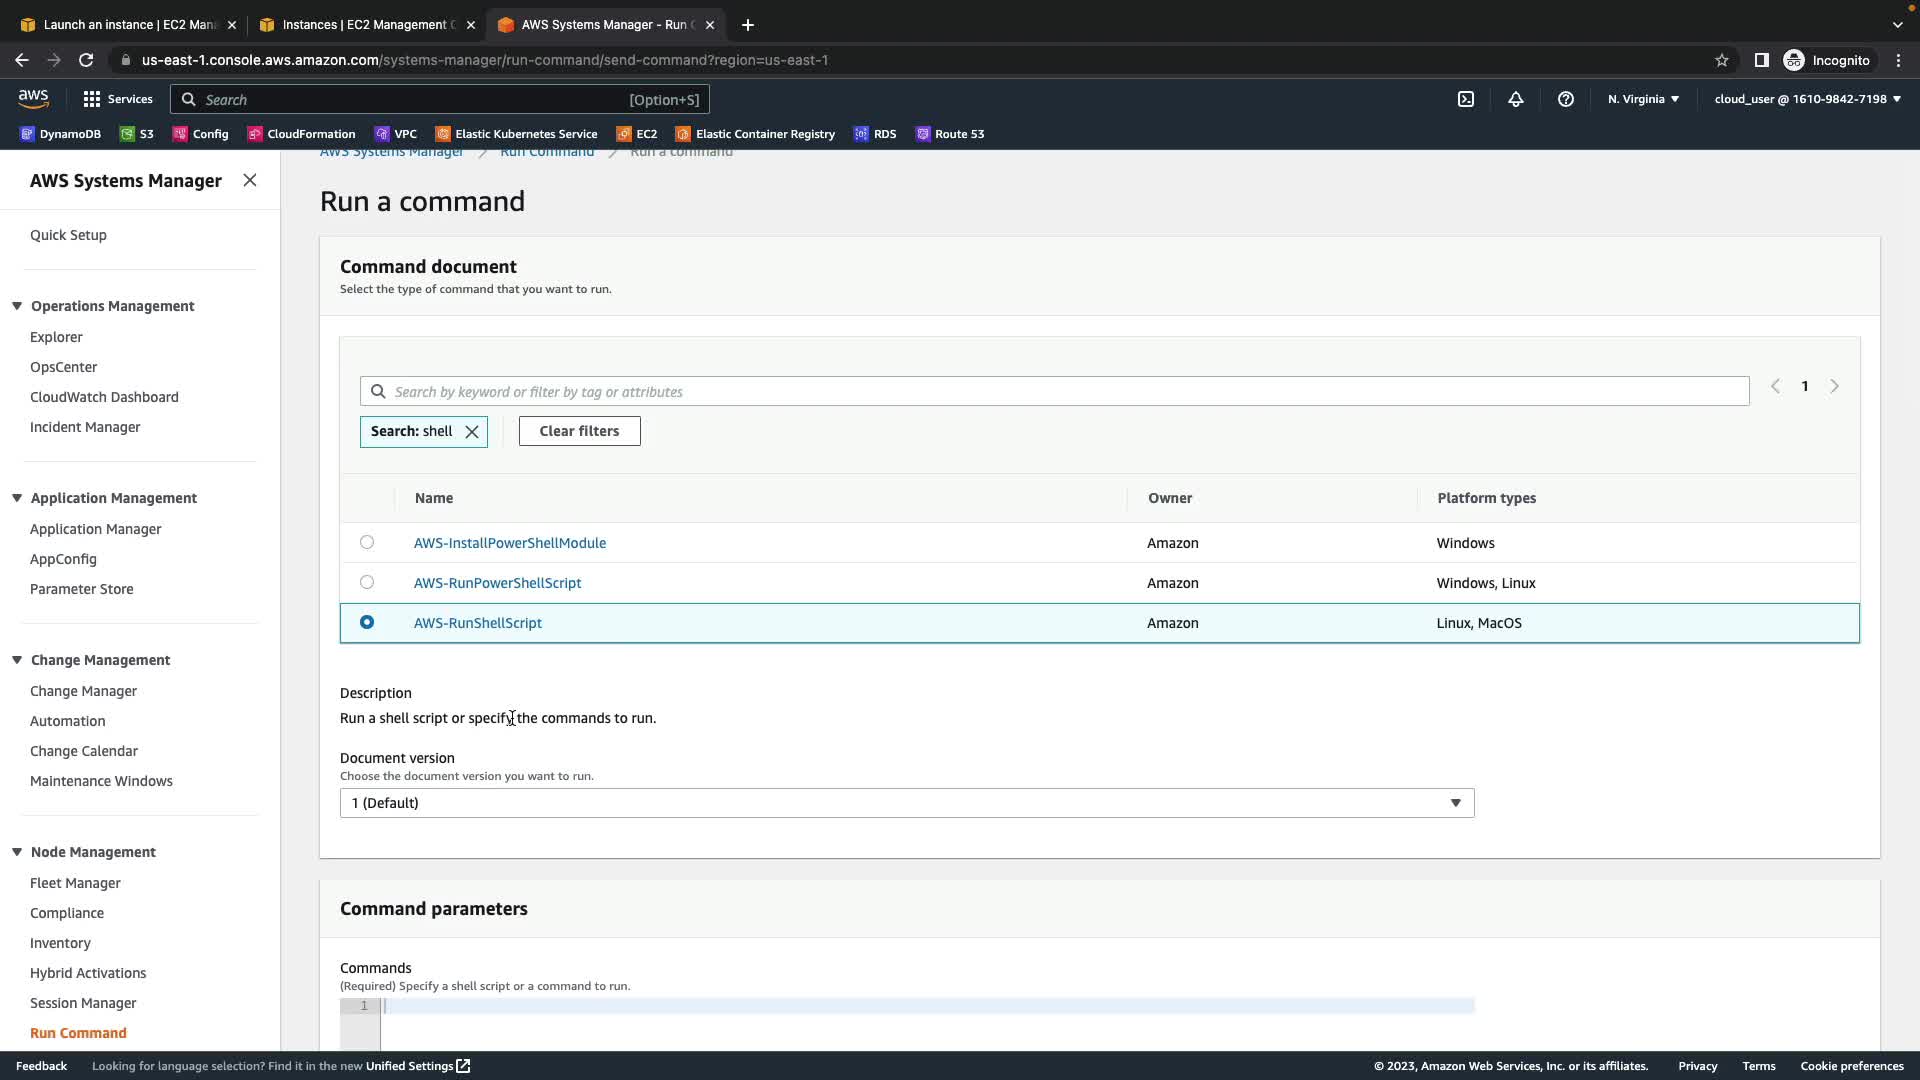
Task: Open the notifications bell icon
Action: 1515,99
